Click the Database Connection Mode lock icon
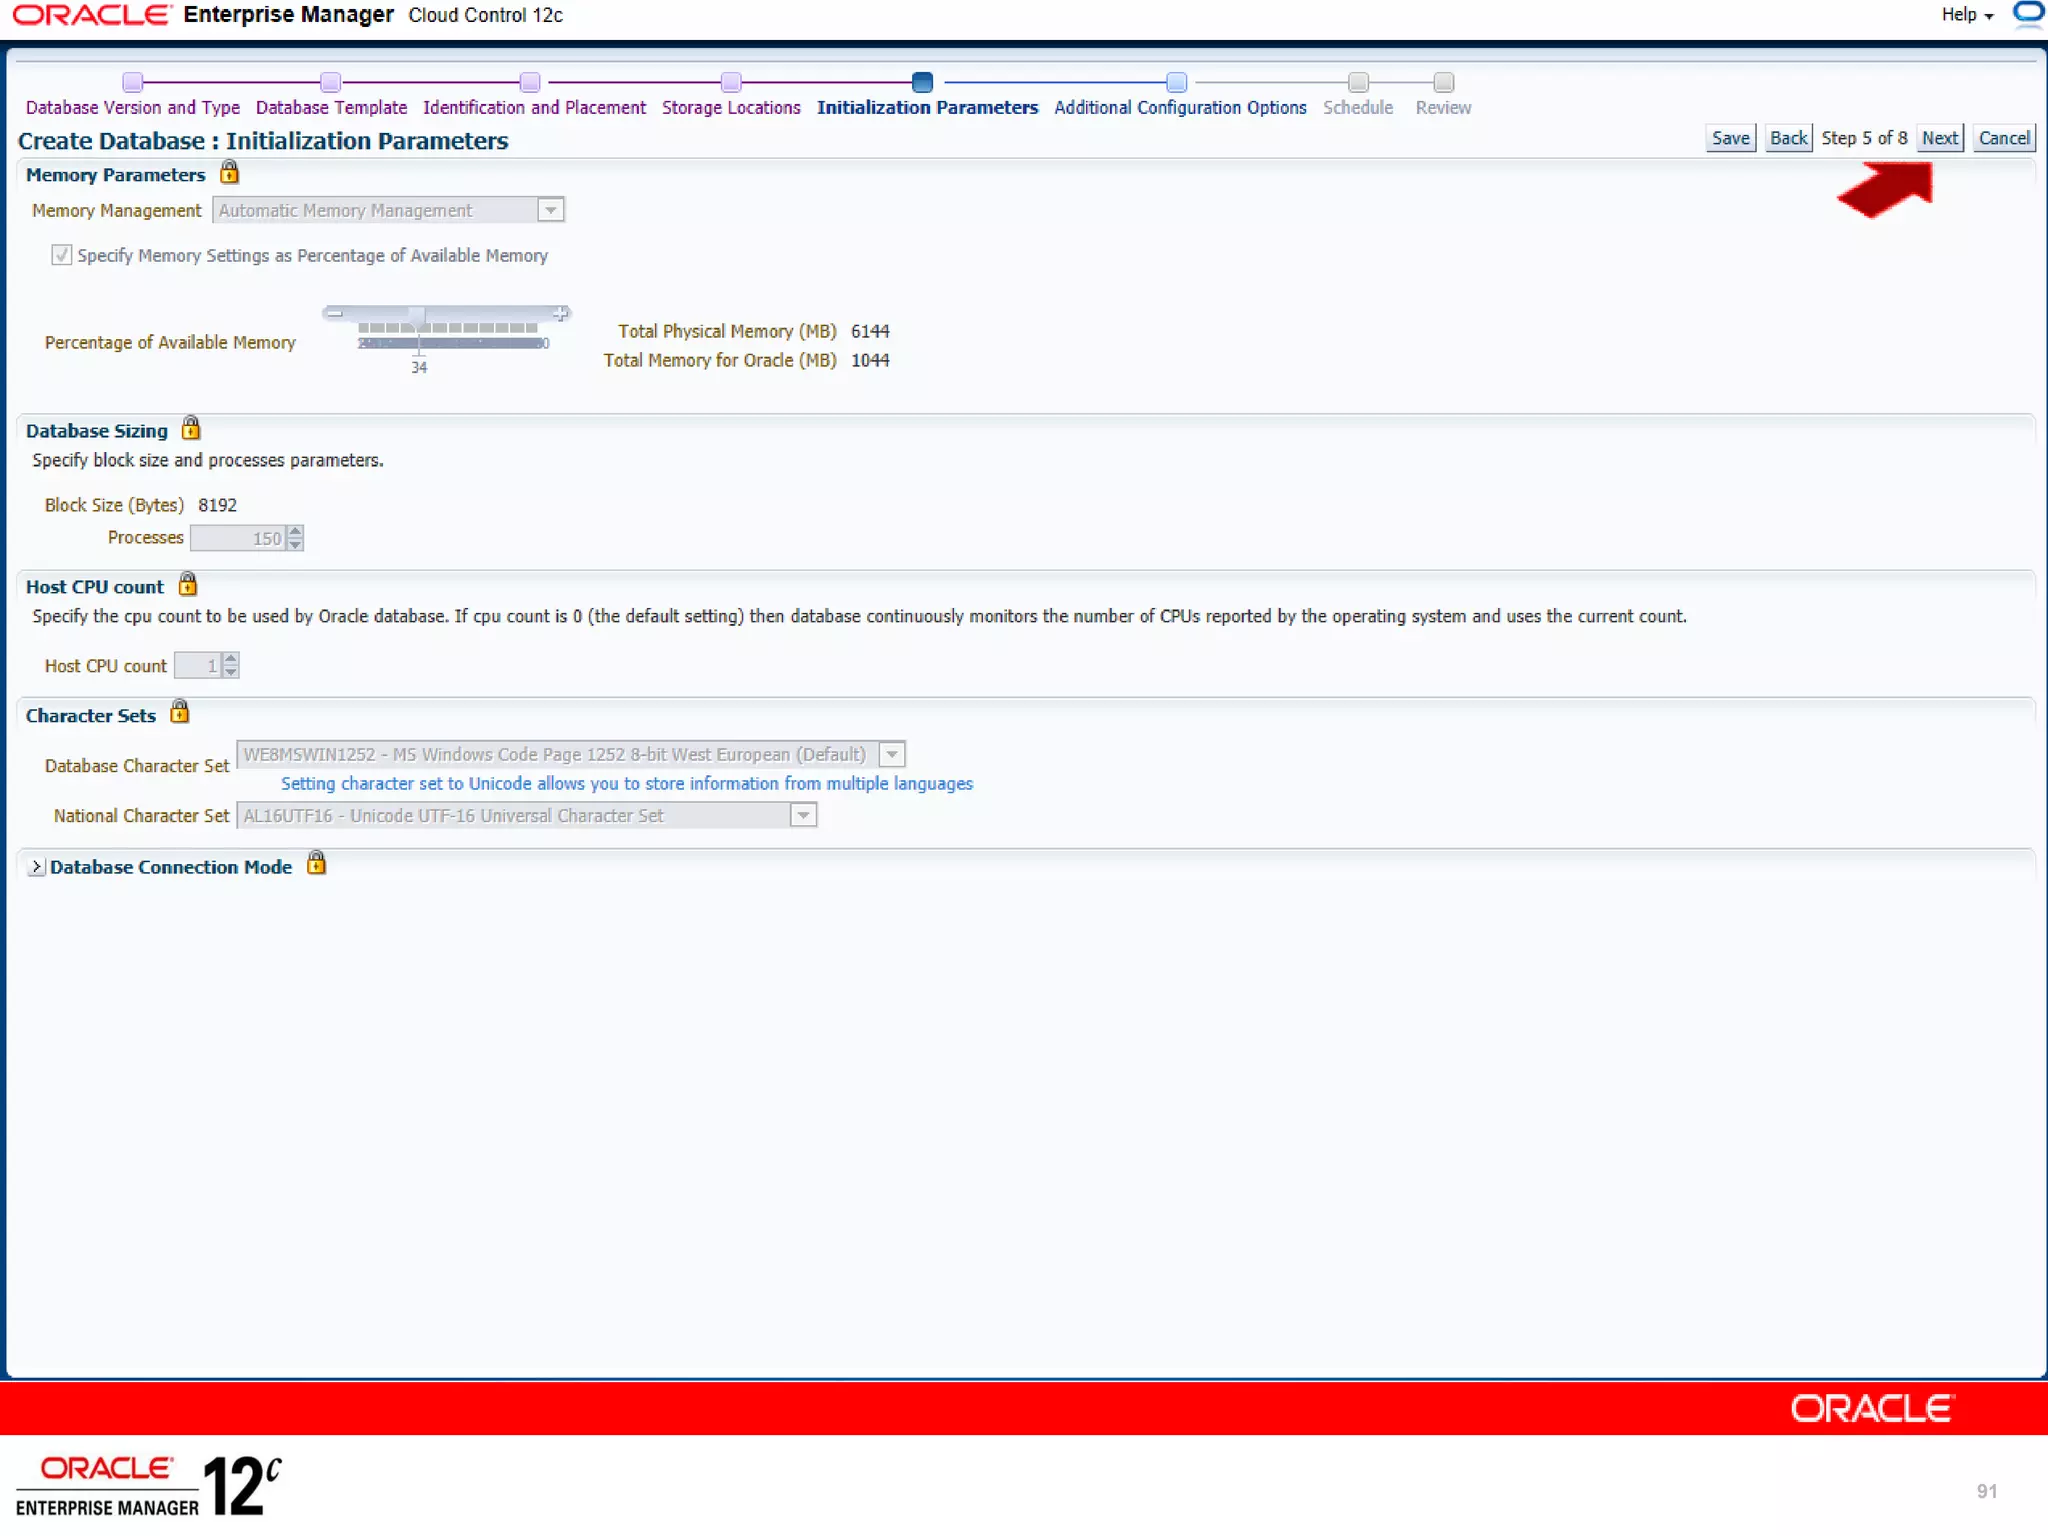The image size is (2048, 1536). click(x=316, y=864)
